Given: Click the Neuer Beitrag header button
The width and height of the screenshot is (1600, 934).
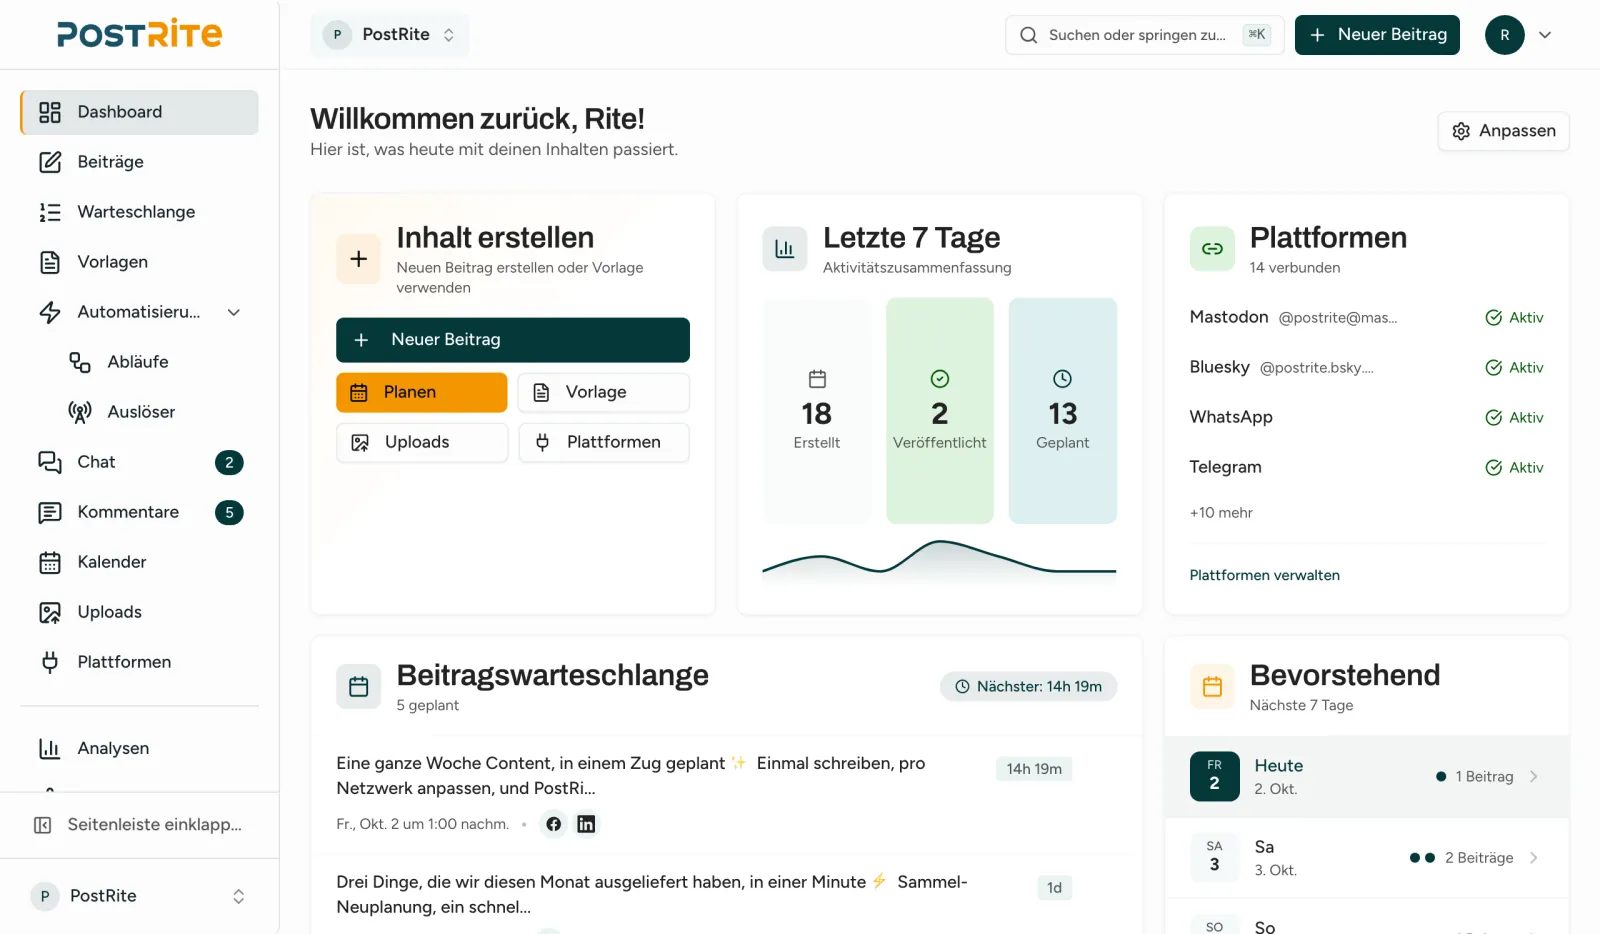Looking at the screenshot, I should [x=1377, y=35].
